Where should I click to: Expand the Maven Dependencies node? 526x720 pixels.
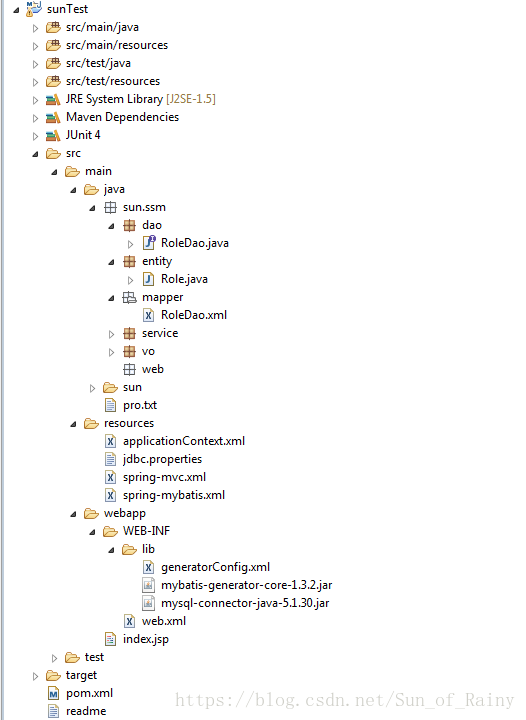[35, 118]
